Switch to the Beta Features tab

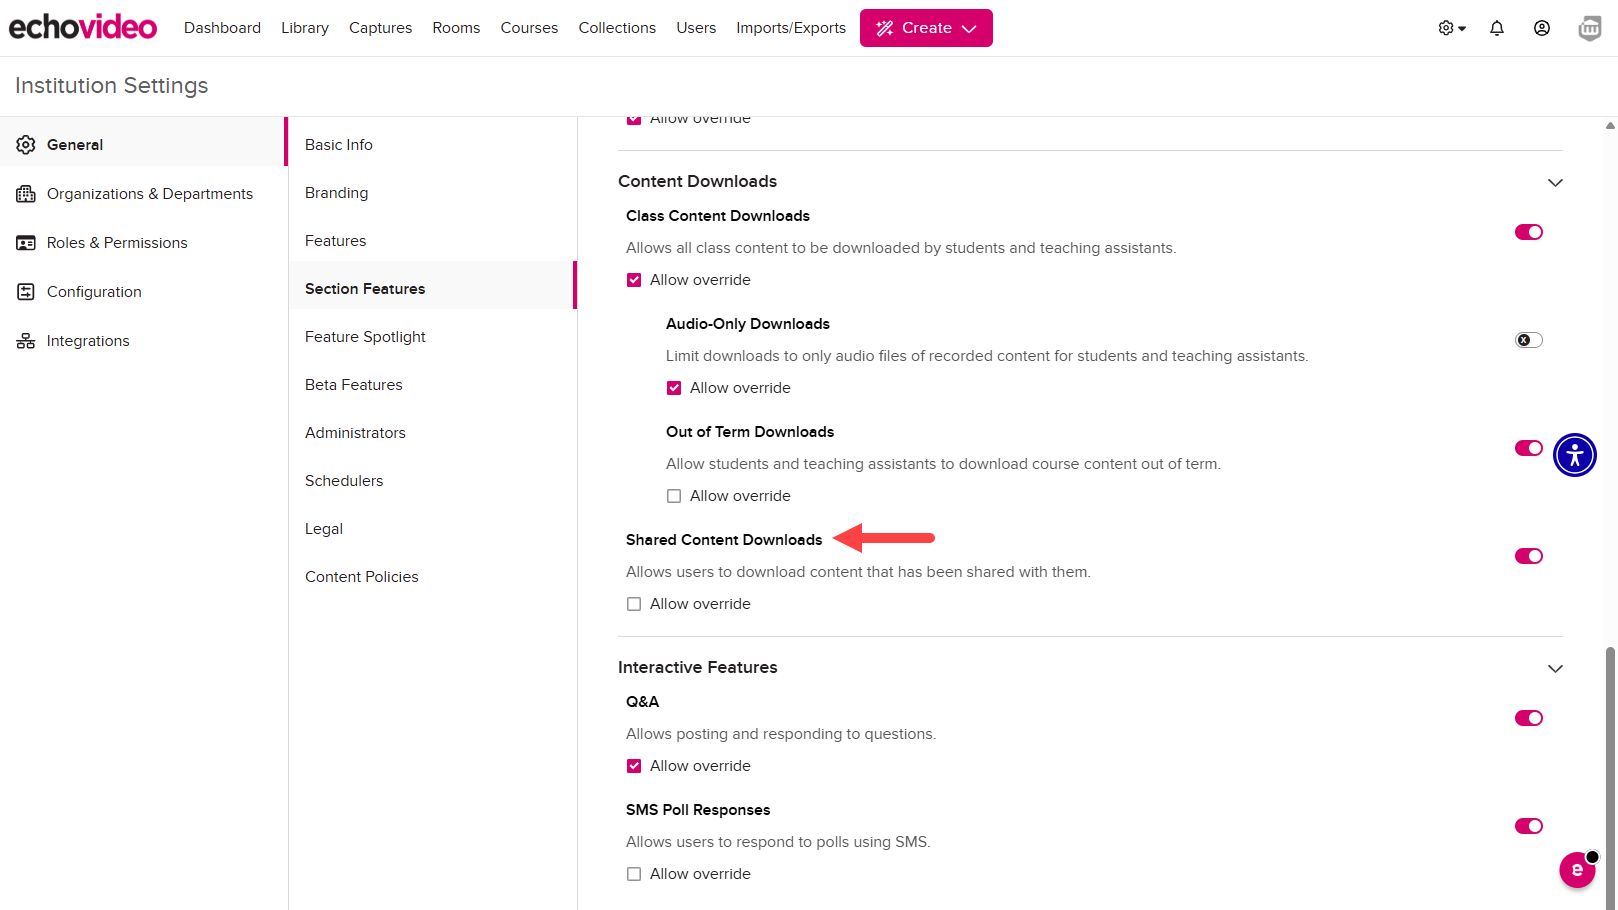353,385
